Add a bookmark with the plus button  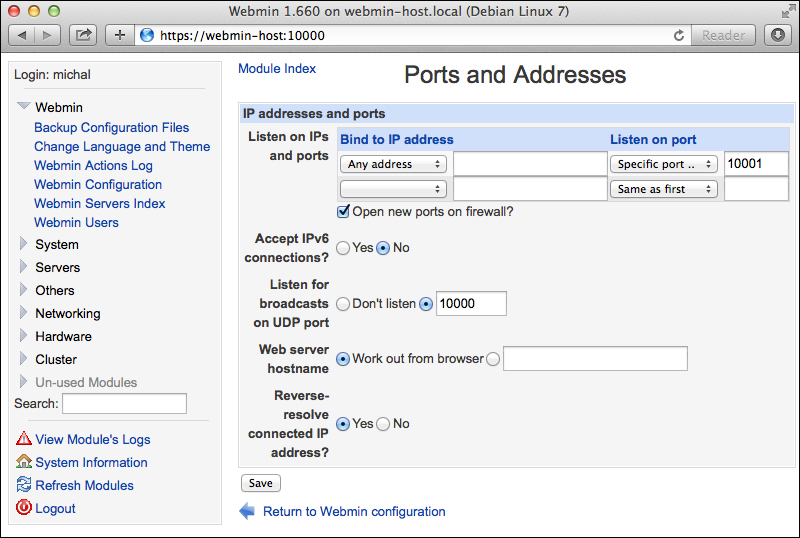coord(120,35)
